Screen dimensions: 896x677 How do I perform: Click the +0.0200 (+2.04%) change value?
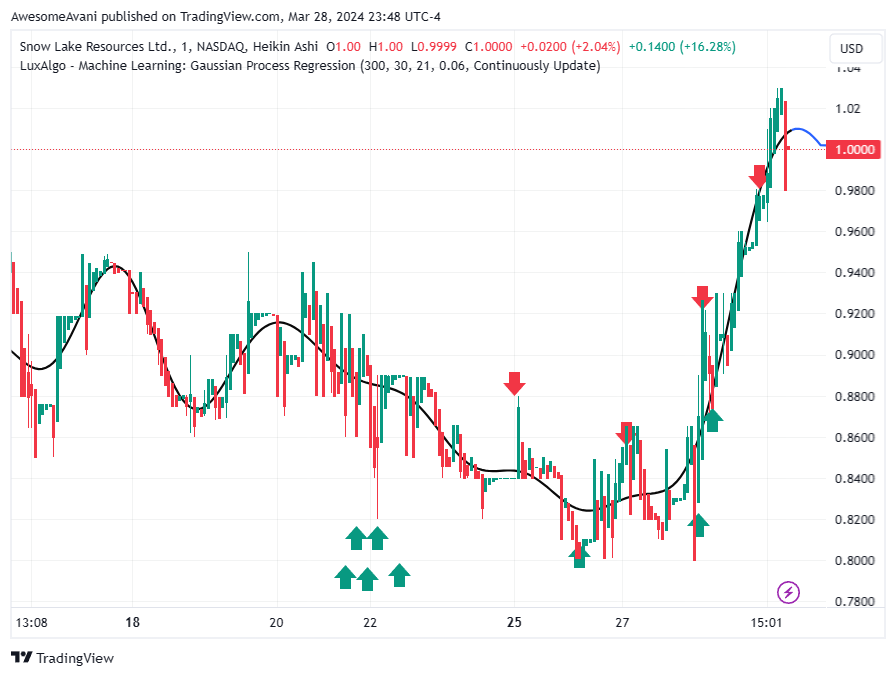click(x=570, y=47)
